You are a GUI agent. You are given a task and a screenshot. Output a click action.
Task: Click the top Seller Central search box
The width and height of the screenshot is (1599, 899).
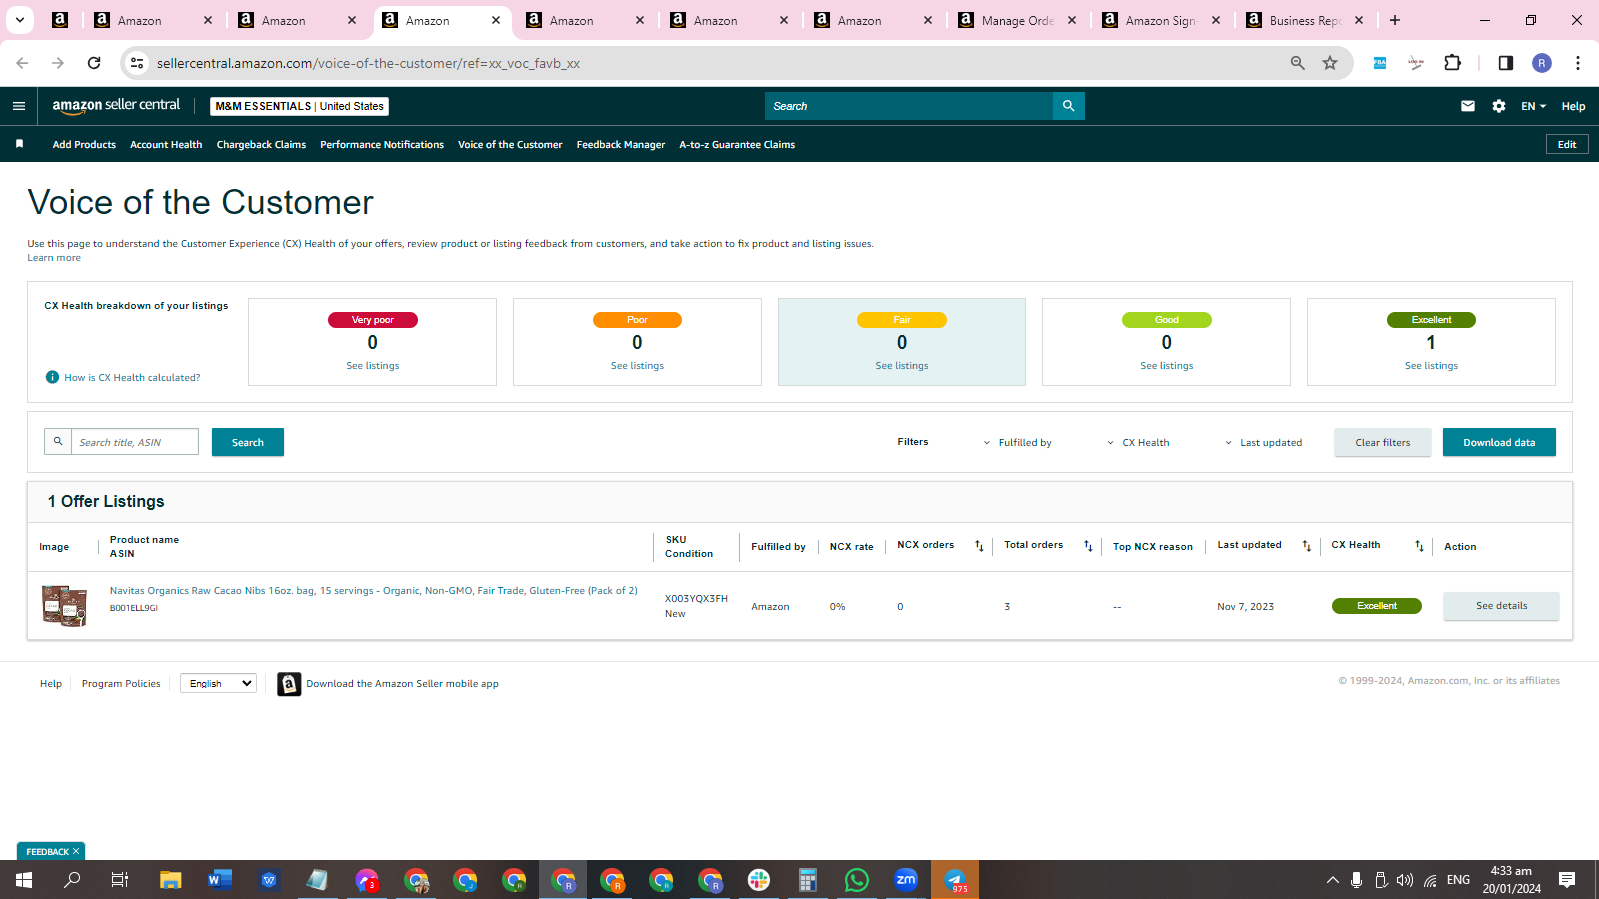point(909,106)
